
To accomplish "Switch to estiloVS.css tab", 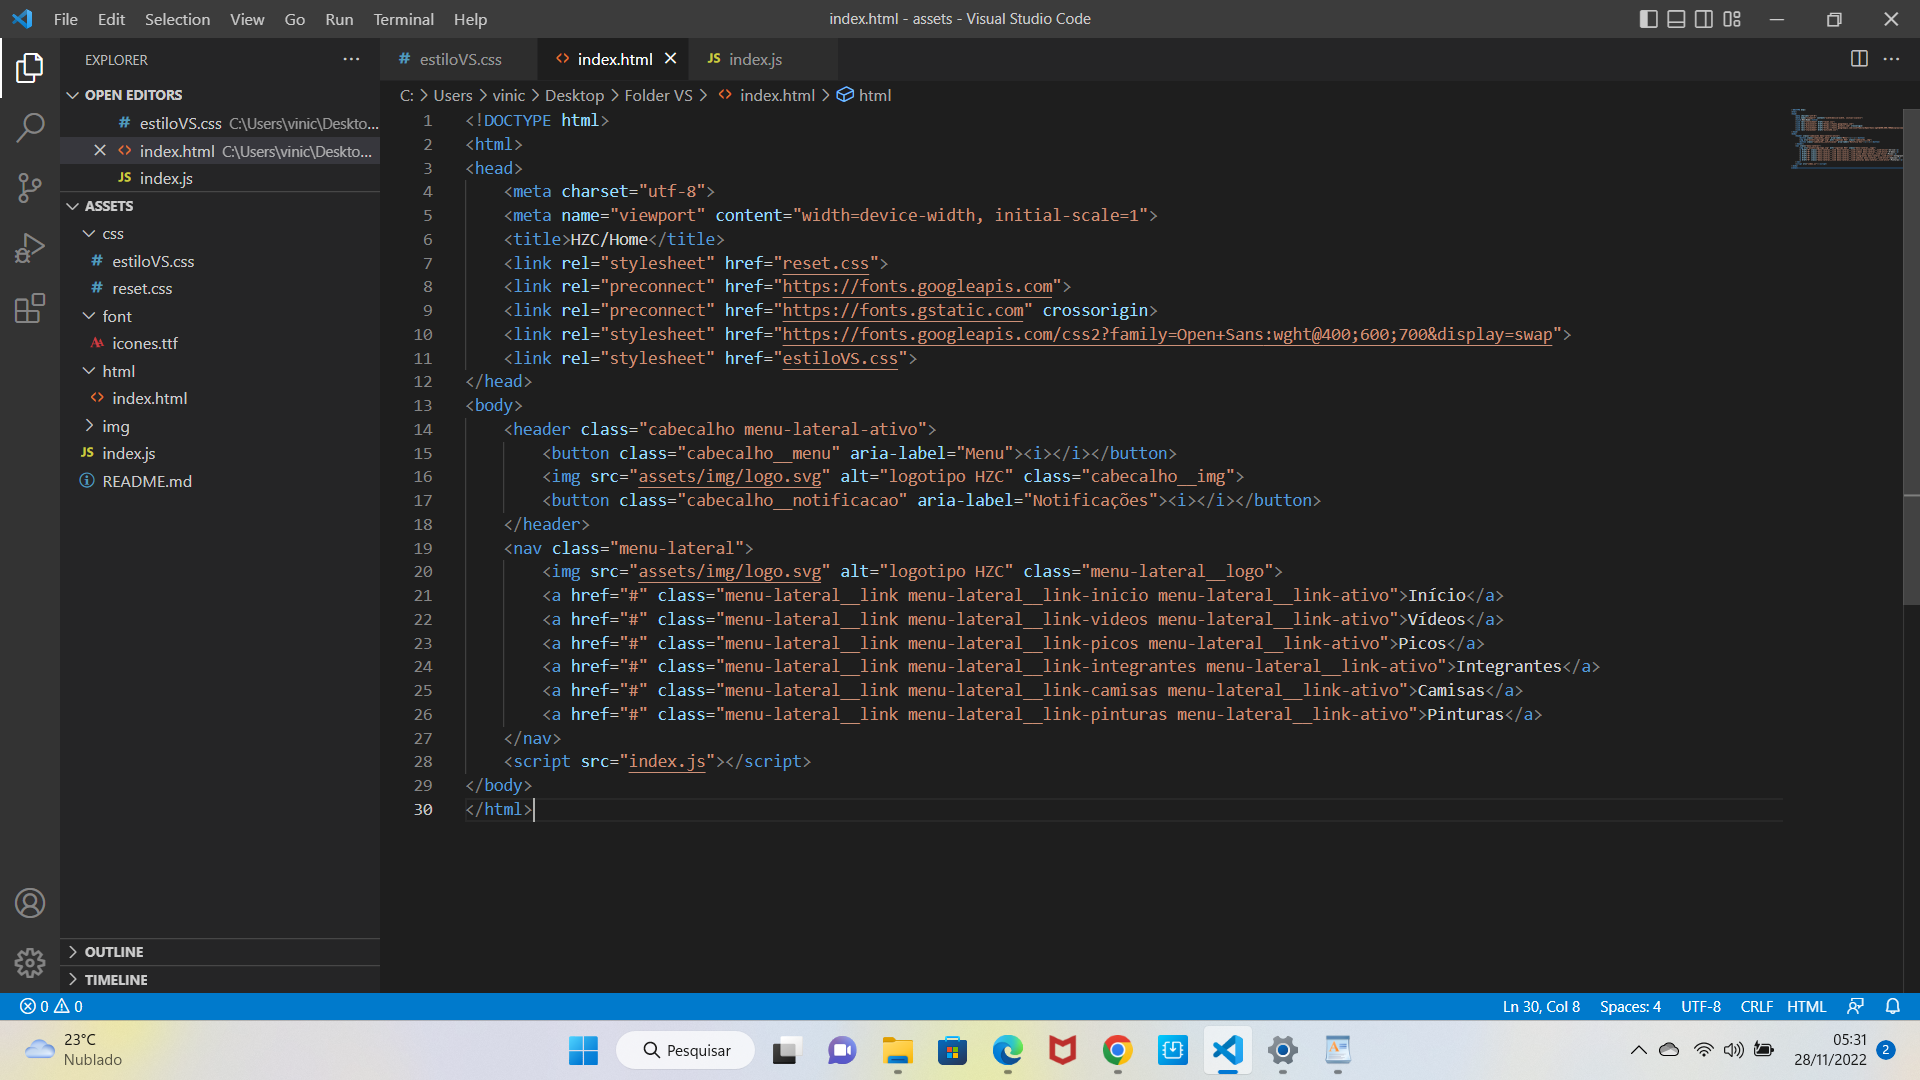I will coord(459,59).
